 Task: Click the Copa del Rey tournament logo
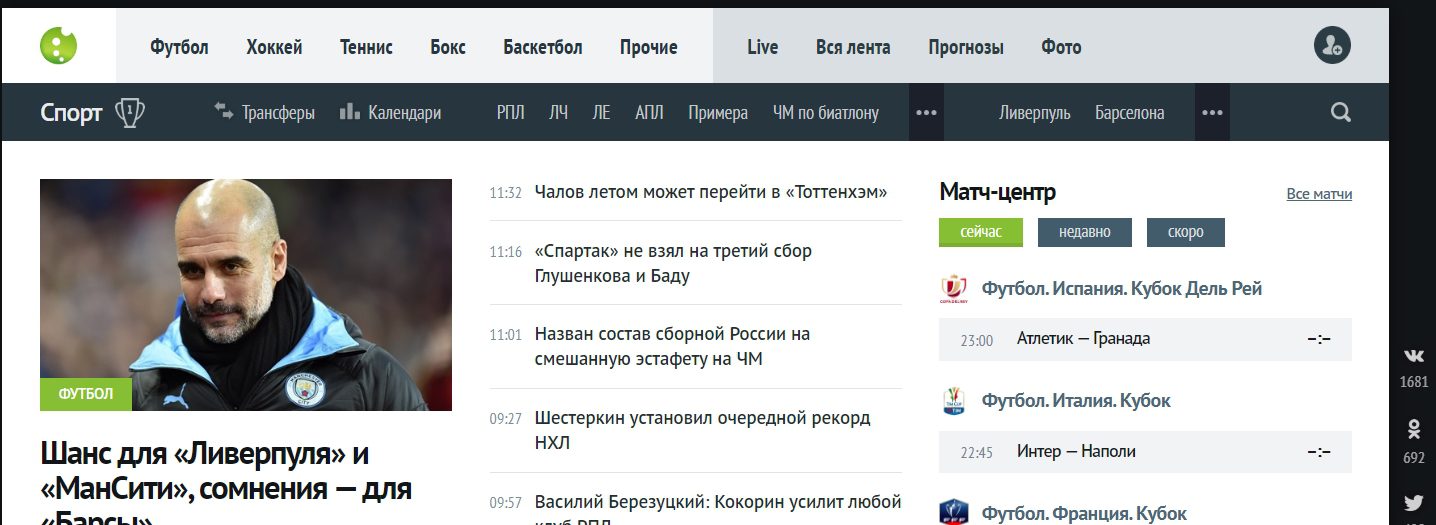tap(954, 288)
